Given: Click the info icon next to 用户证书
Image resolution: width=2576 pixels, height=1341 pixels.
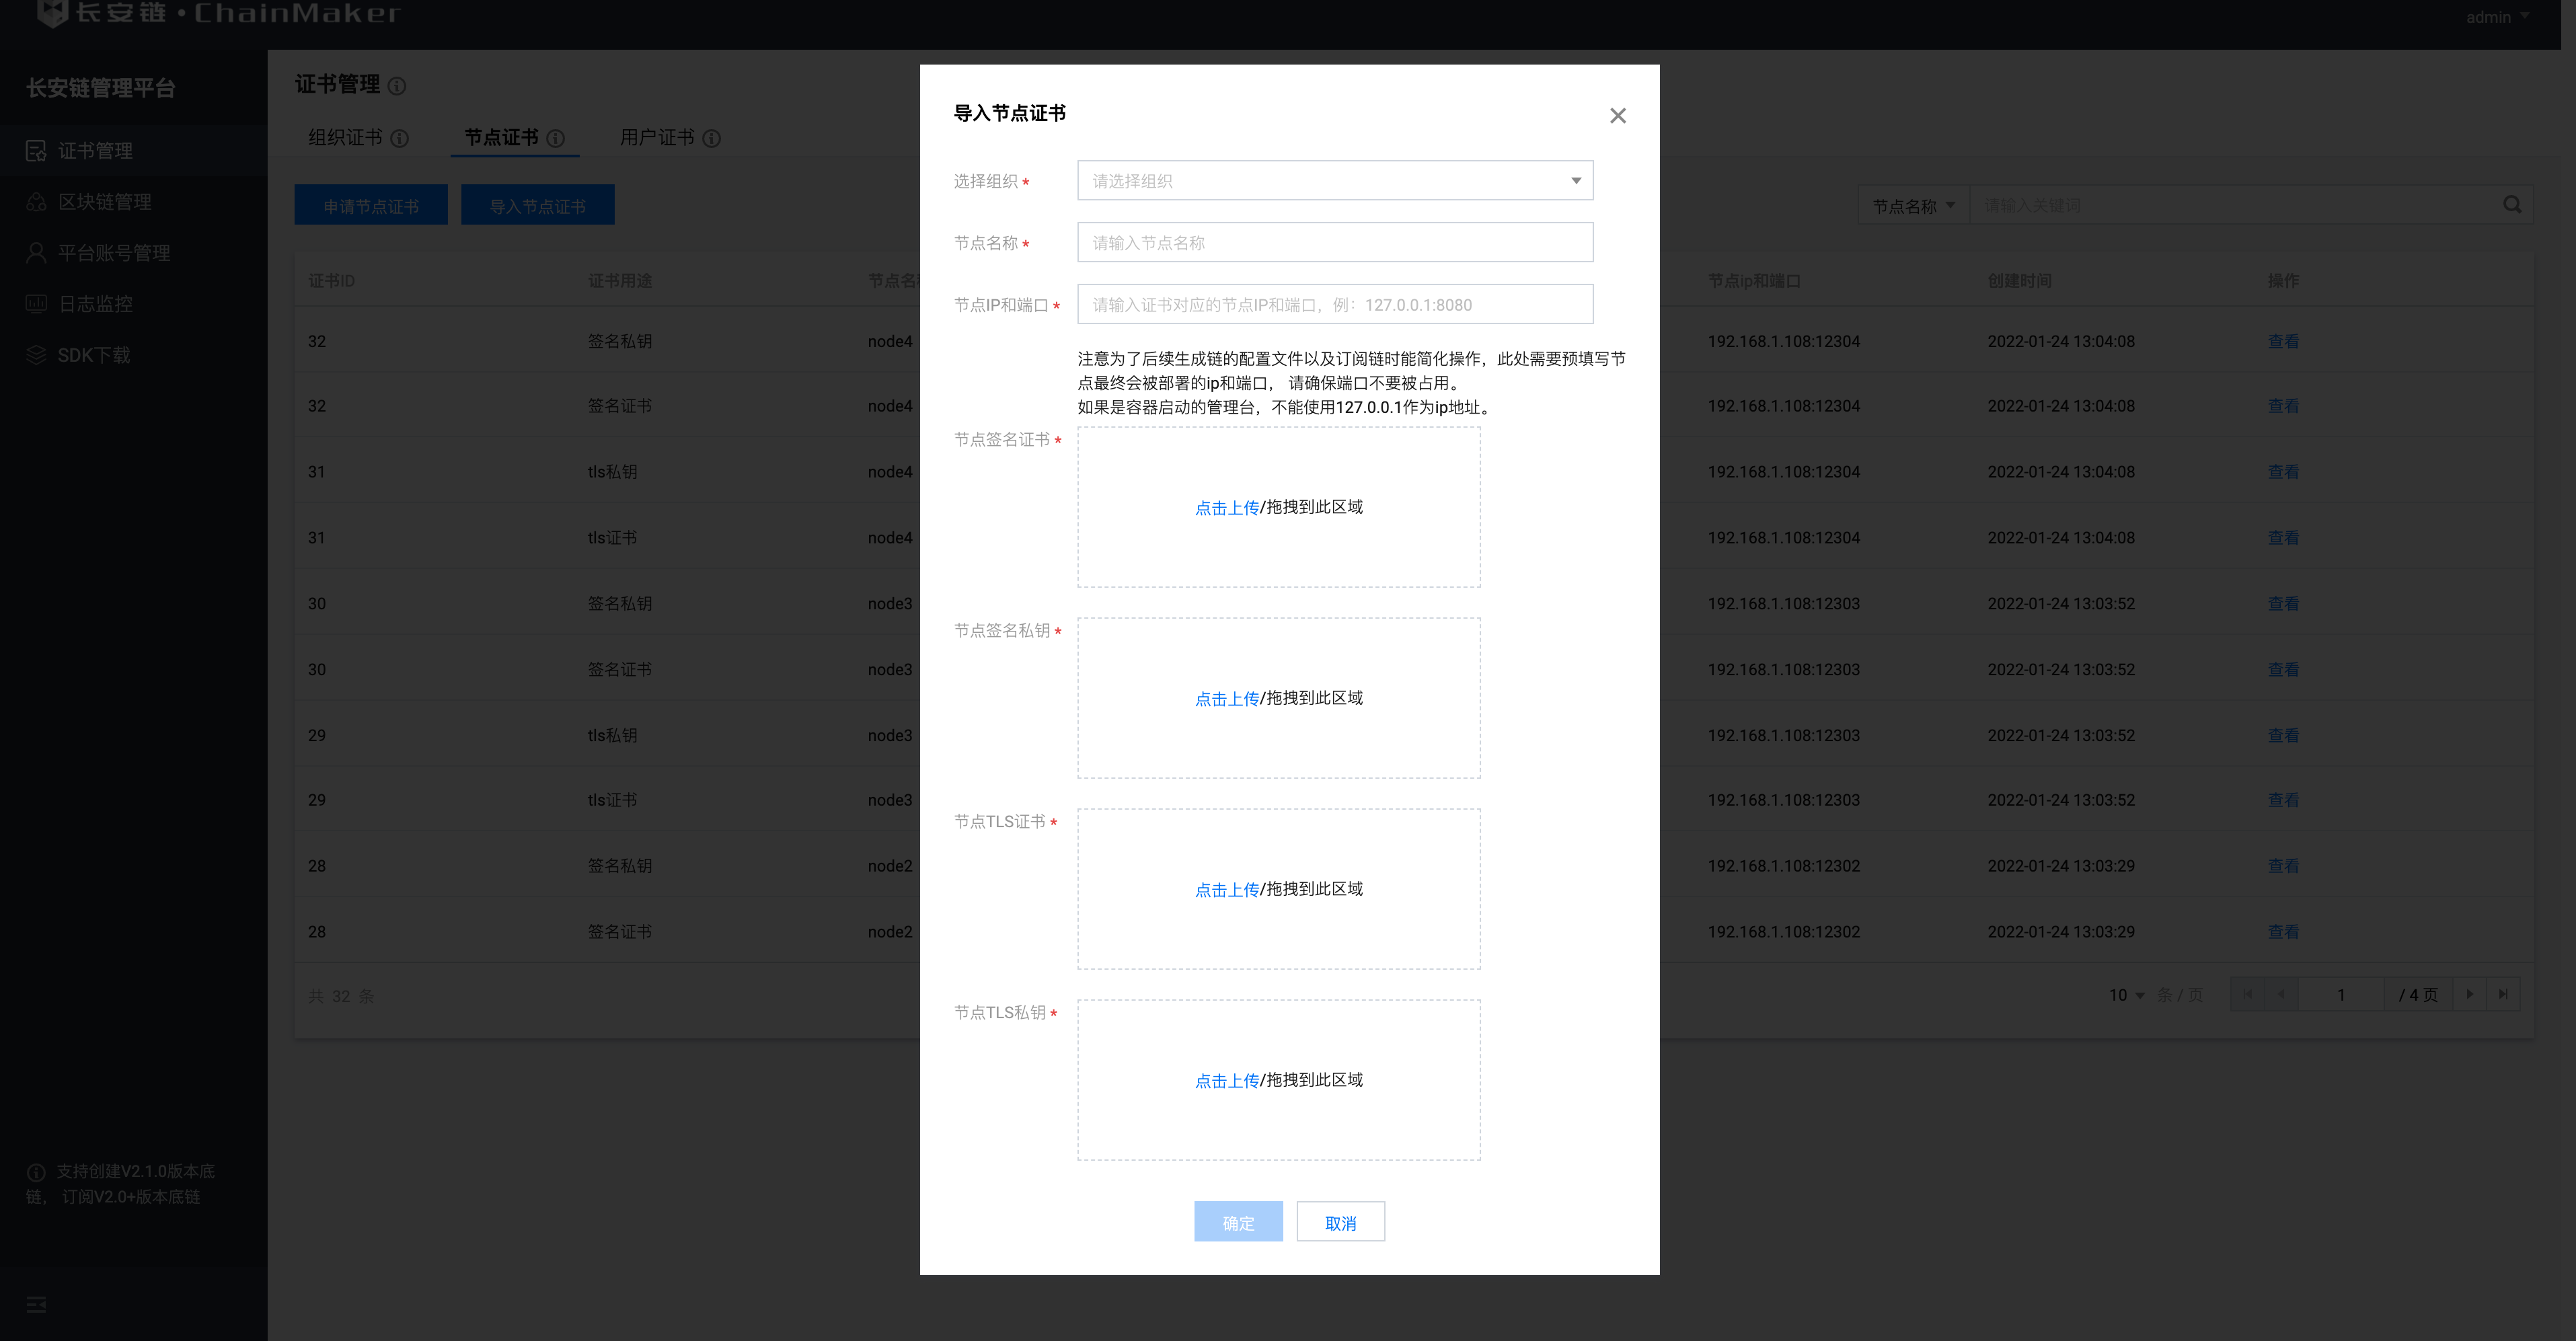Looking at the screenshot, I should coord(711,139).
